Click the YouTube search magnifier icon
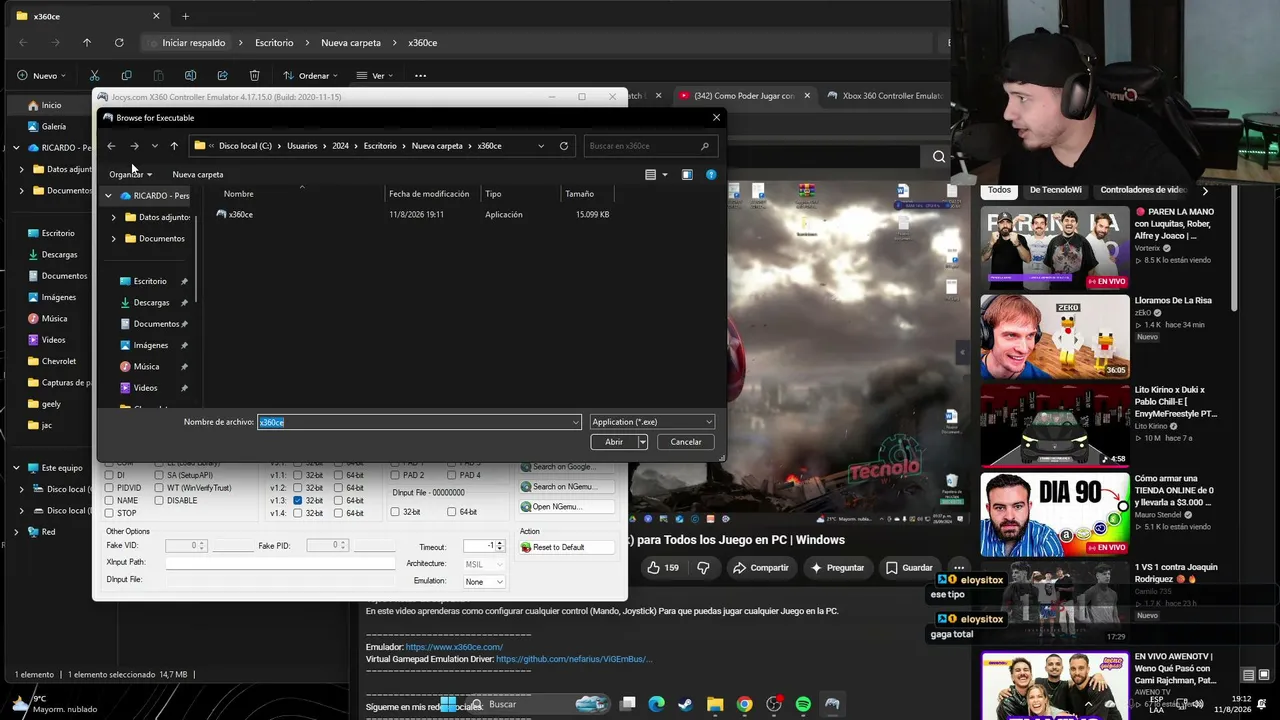 [x=939, y=156]
